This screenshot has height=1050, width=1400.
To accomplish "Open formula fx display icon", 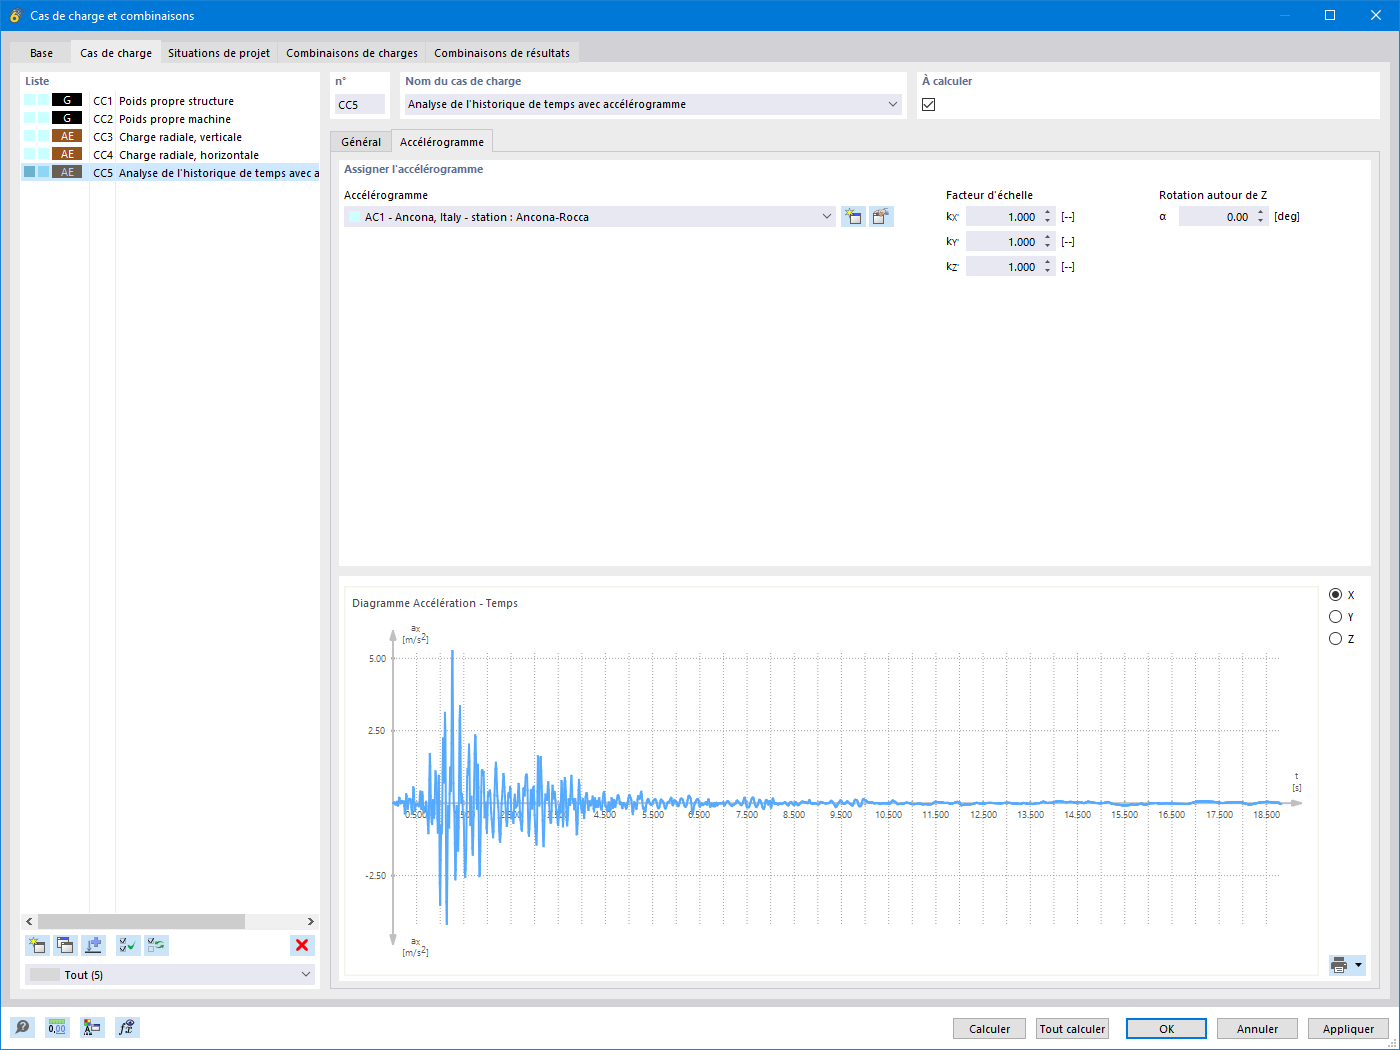I will [x=127, y=1027].
